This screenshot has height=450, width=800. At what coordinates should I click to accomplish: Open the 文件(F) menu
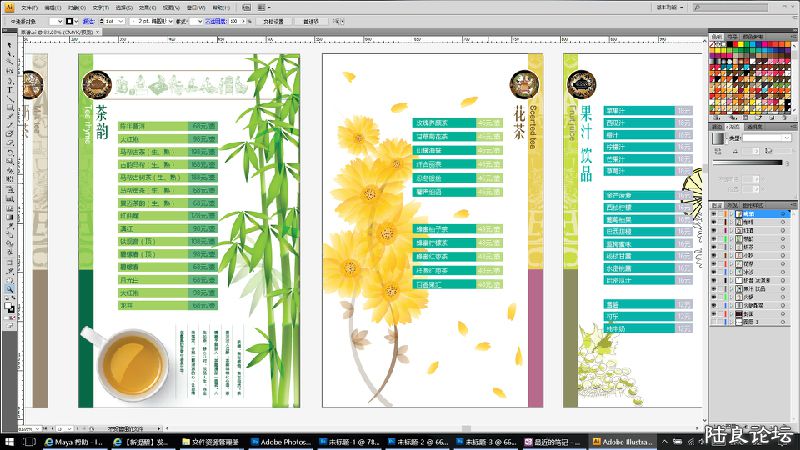tap(29, 5)
